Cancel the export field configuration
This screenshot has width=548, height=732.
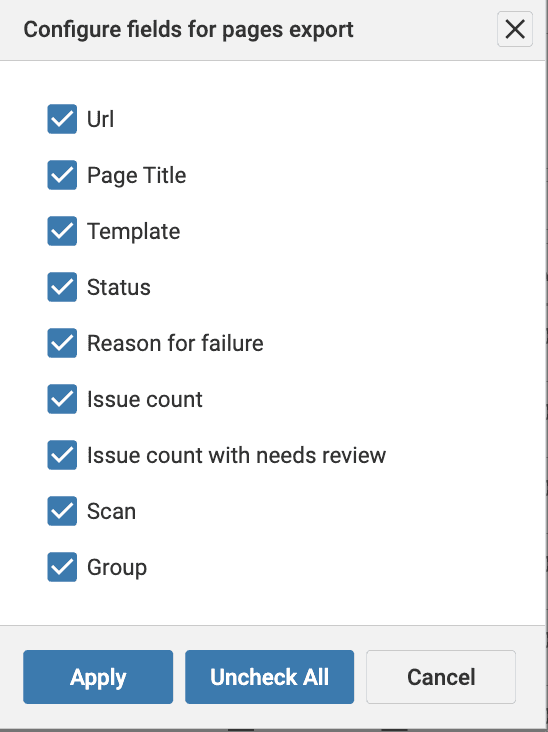pyautogui.click(x=441, y=677)
